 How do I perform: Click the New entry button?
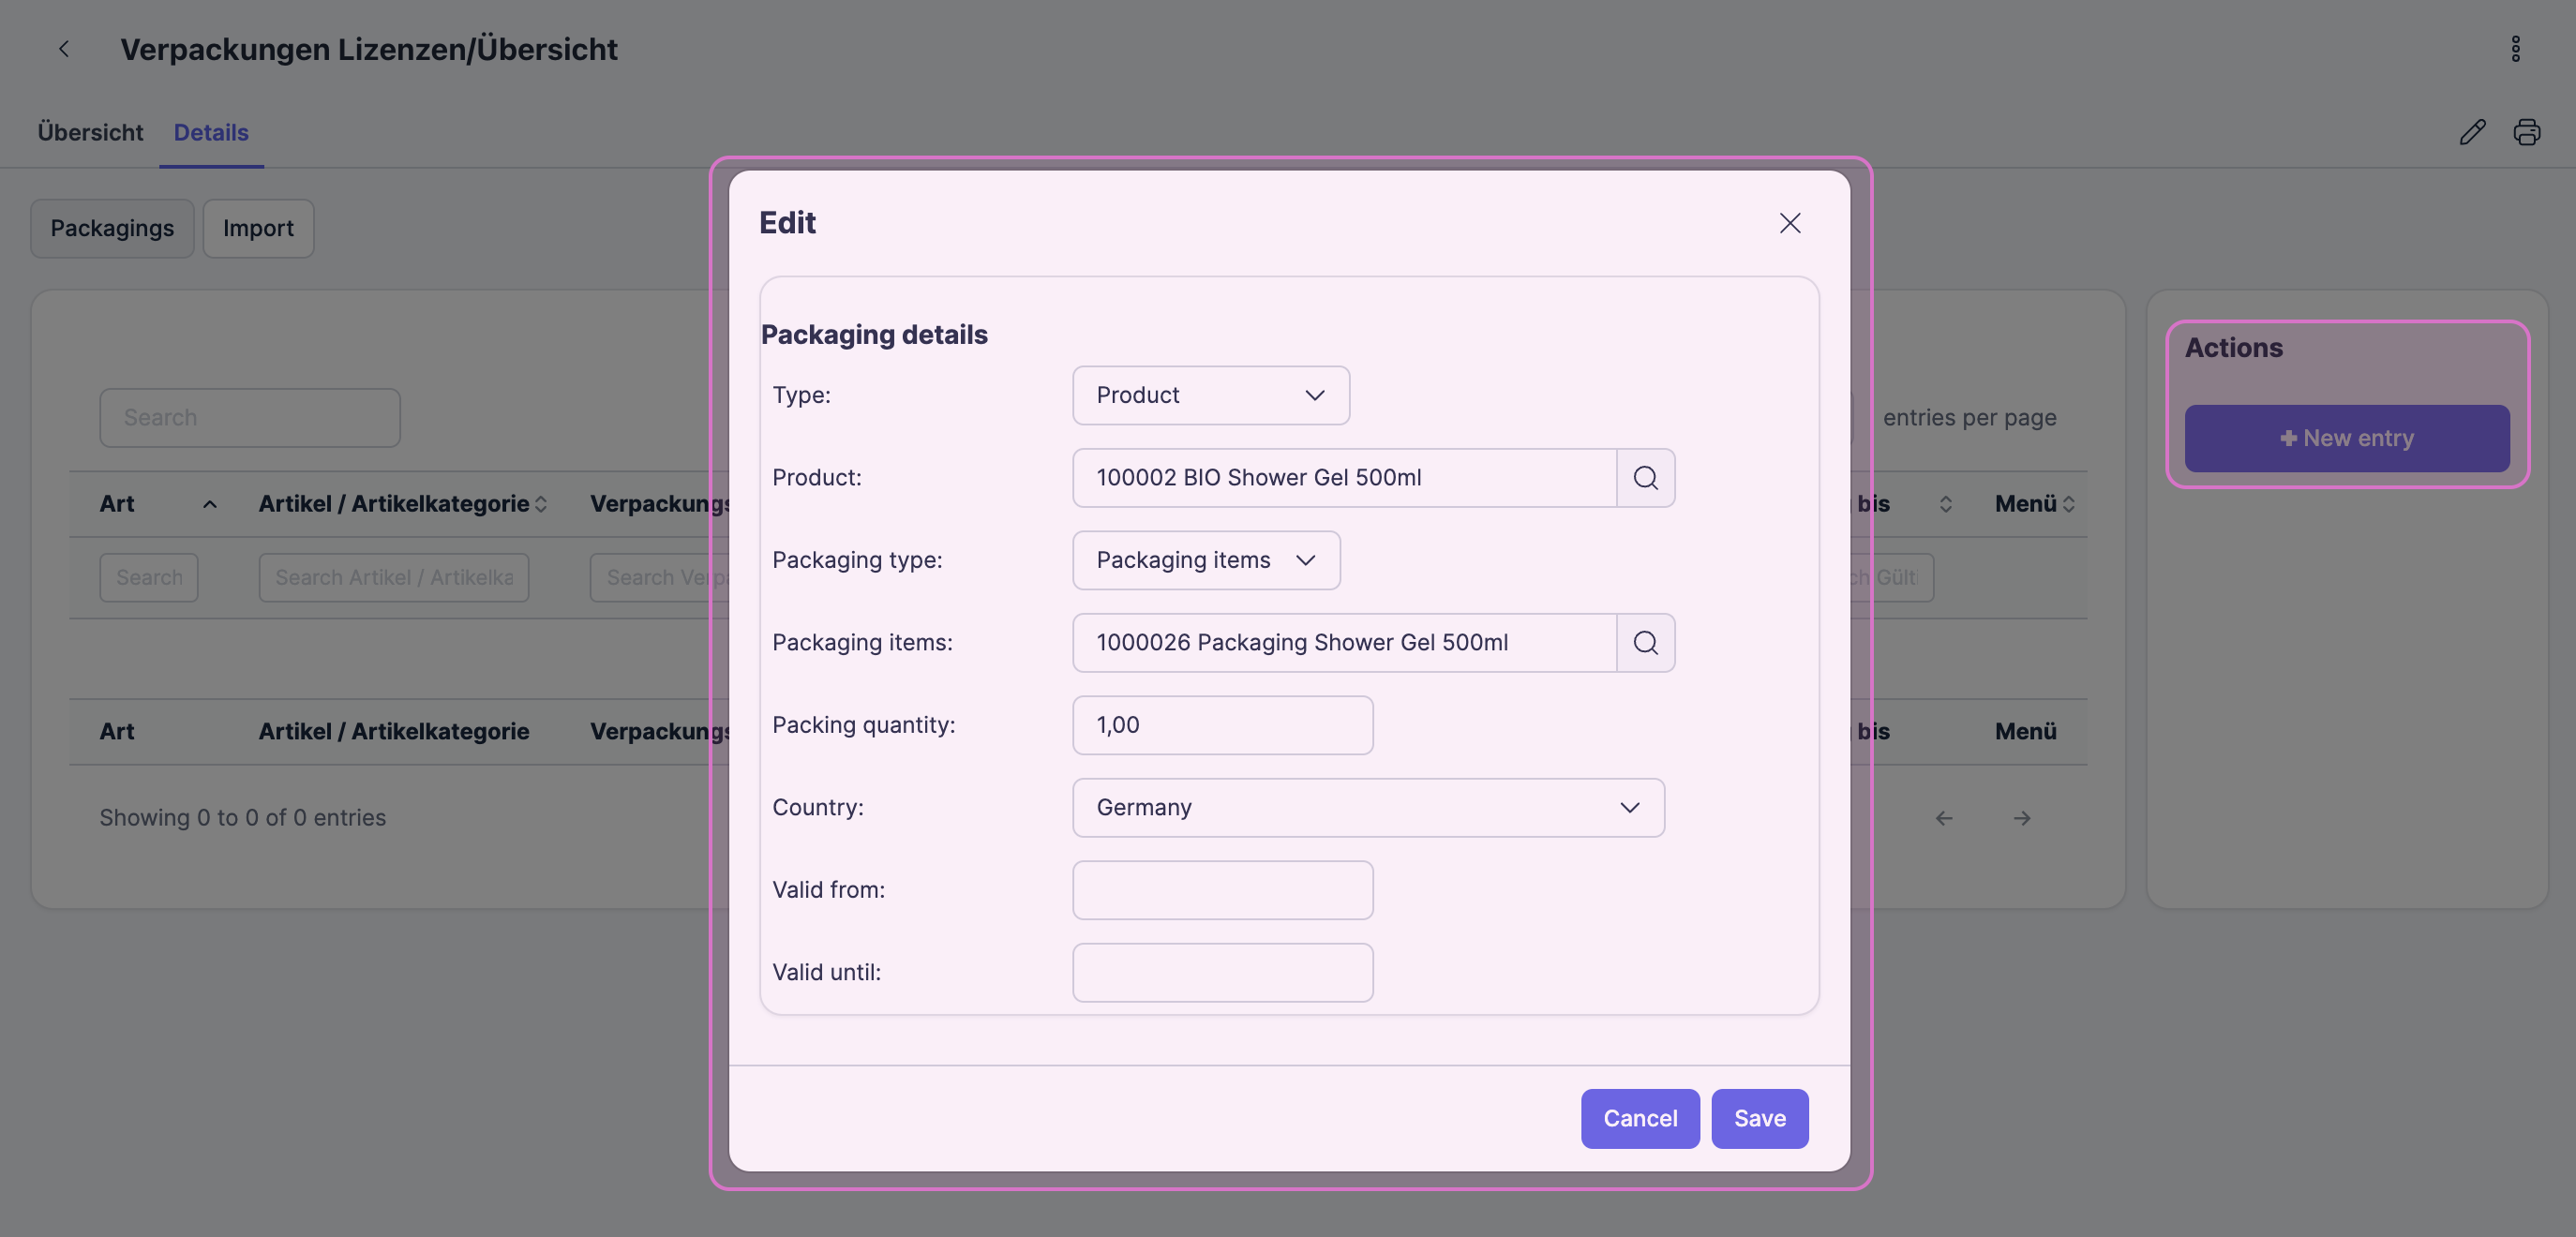(x=2346, y=438)
